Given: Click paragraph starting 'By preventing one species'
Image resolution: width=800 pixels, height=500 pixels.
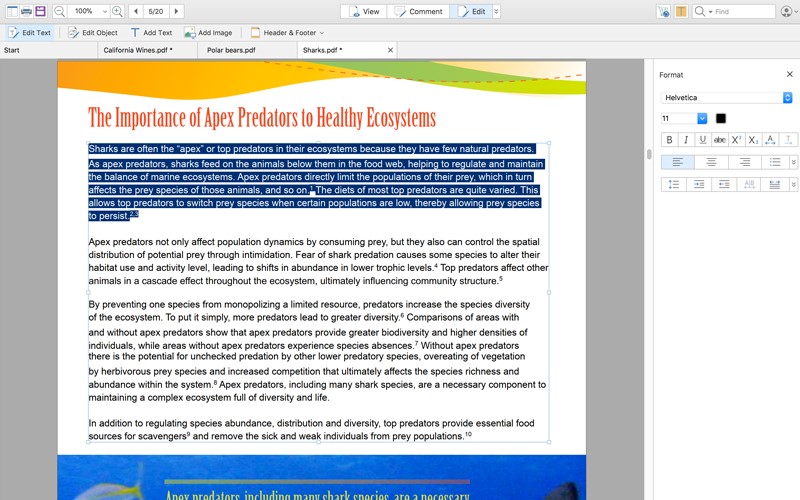Looking at the screenshot, I should [317, 351].
